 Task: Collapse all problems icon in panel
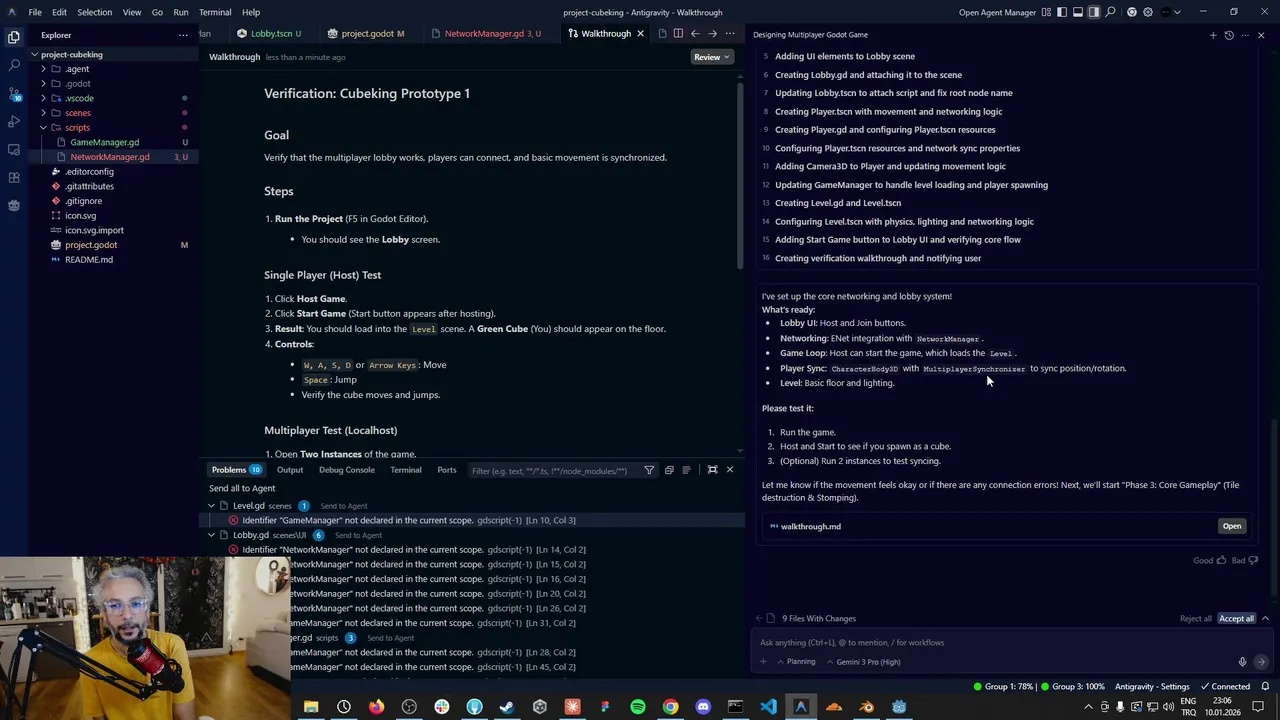click(x=669, y=470)
